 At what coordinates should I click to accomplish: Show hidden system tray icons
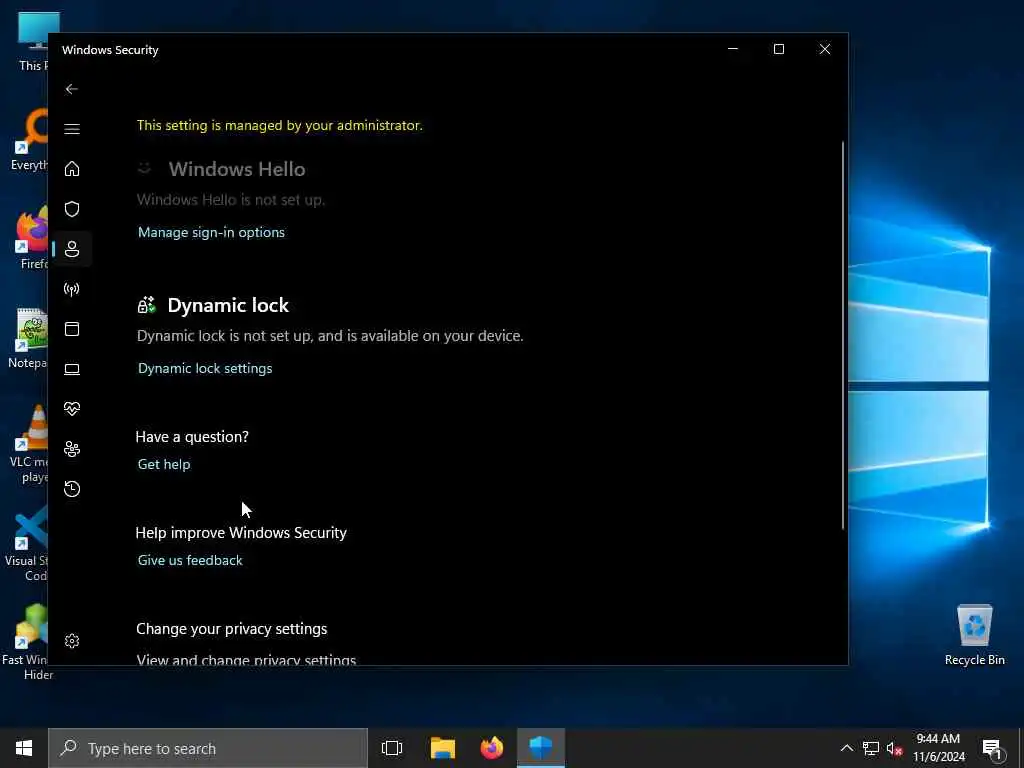[x=846, y=748]
